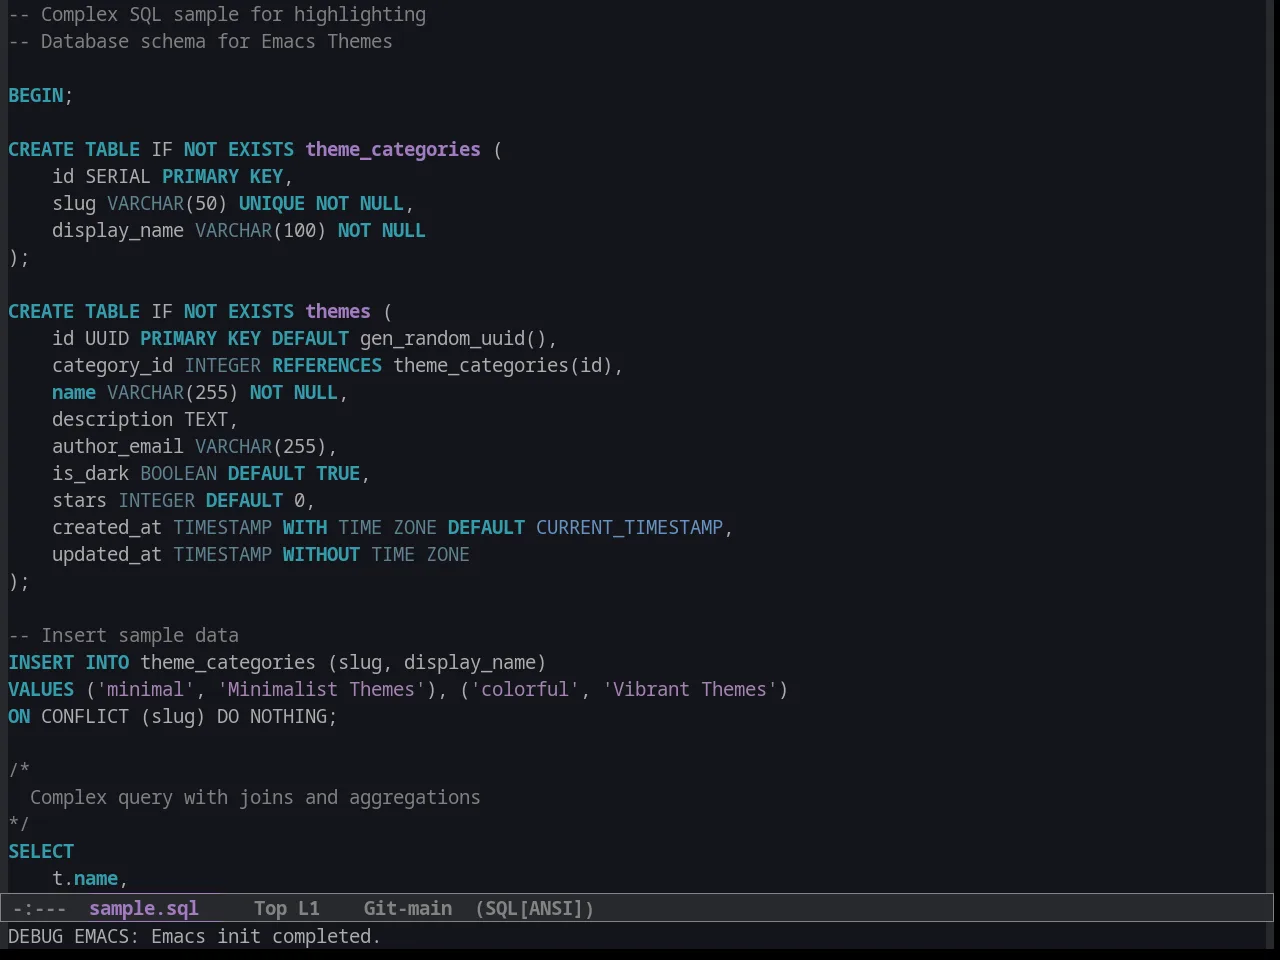Click VARCHAR(50) on the slug line
The height and width of the screenshot is (960, 1280).
click(x=167, y=203)
